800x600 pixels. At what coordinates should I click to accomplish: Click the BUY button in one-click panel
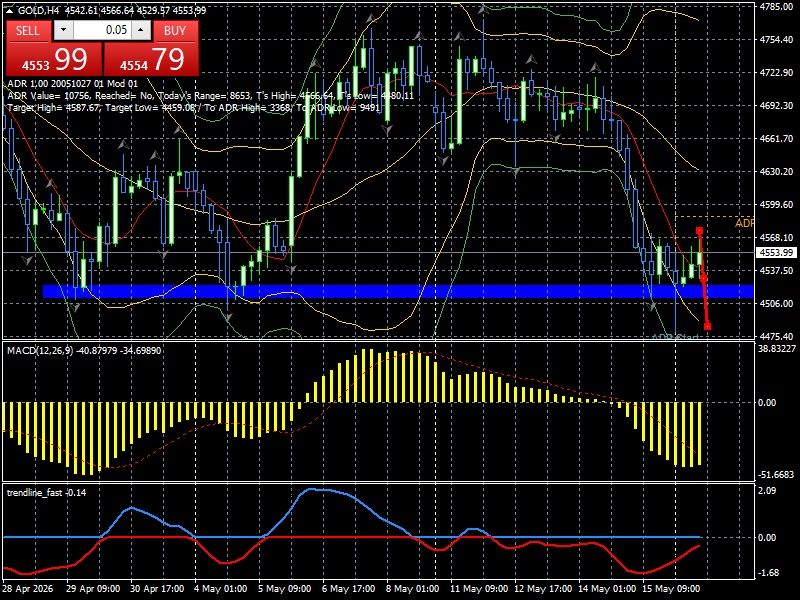pos(175,31)
